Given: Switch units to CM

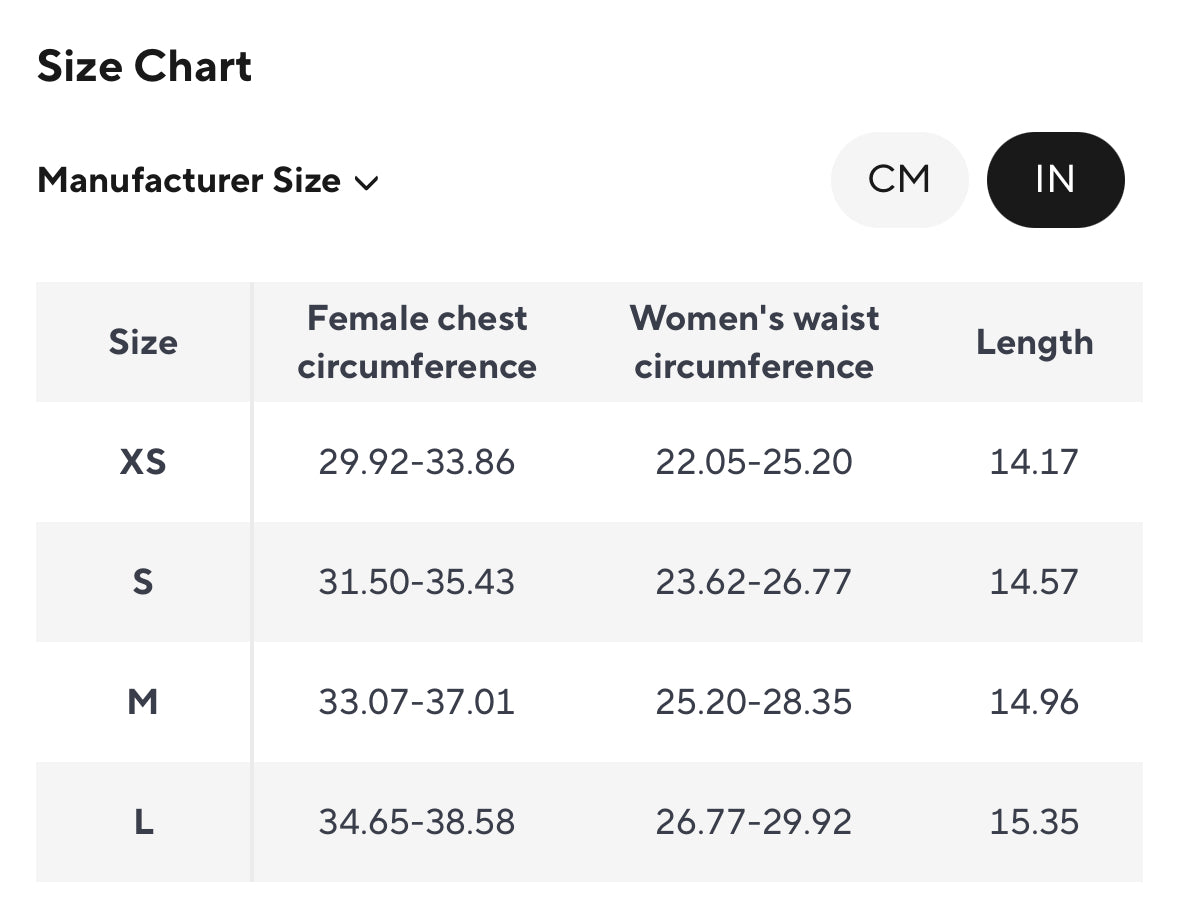Looking at the screenshot, I should point(899,180).
